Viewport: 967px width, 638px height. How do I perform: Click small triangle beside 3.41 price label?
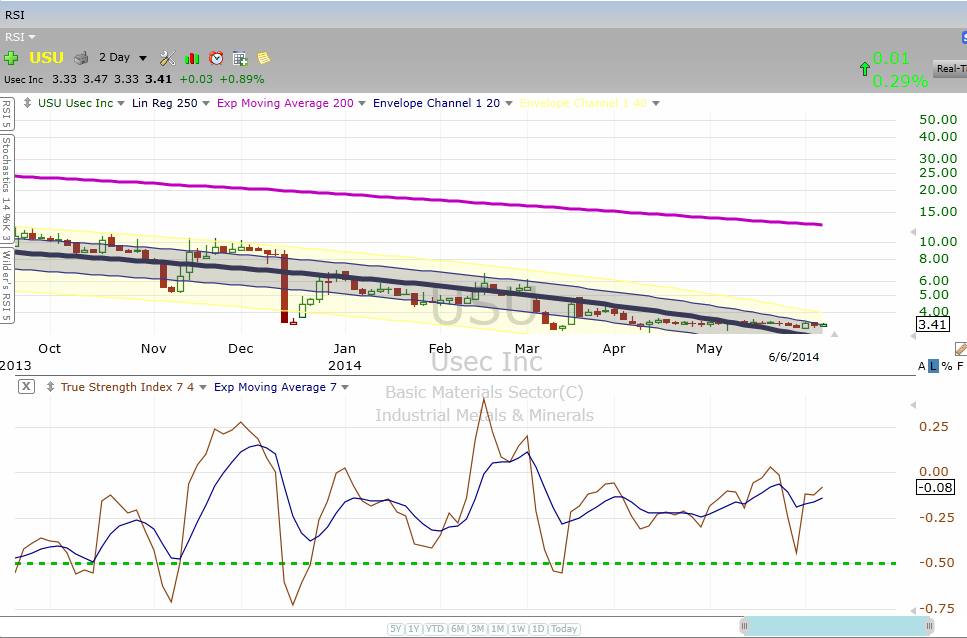[913, 336]
